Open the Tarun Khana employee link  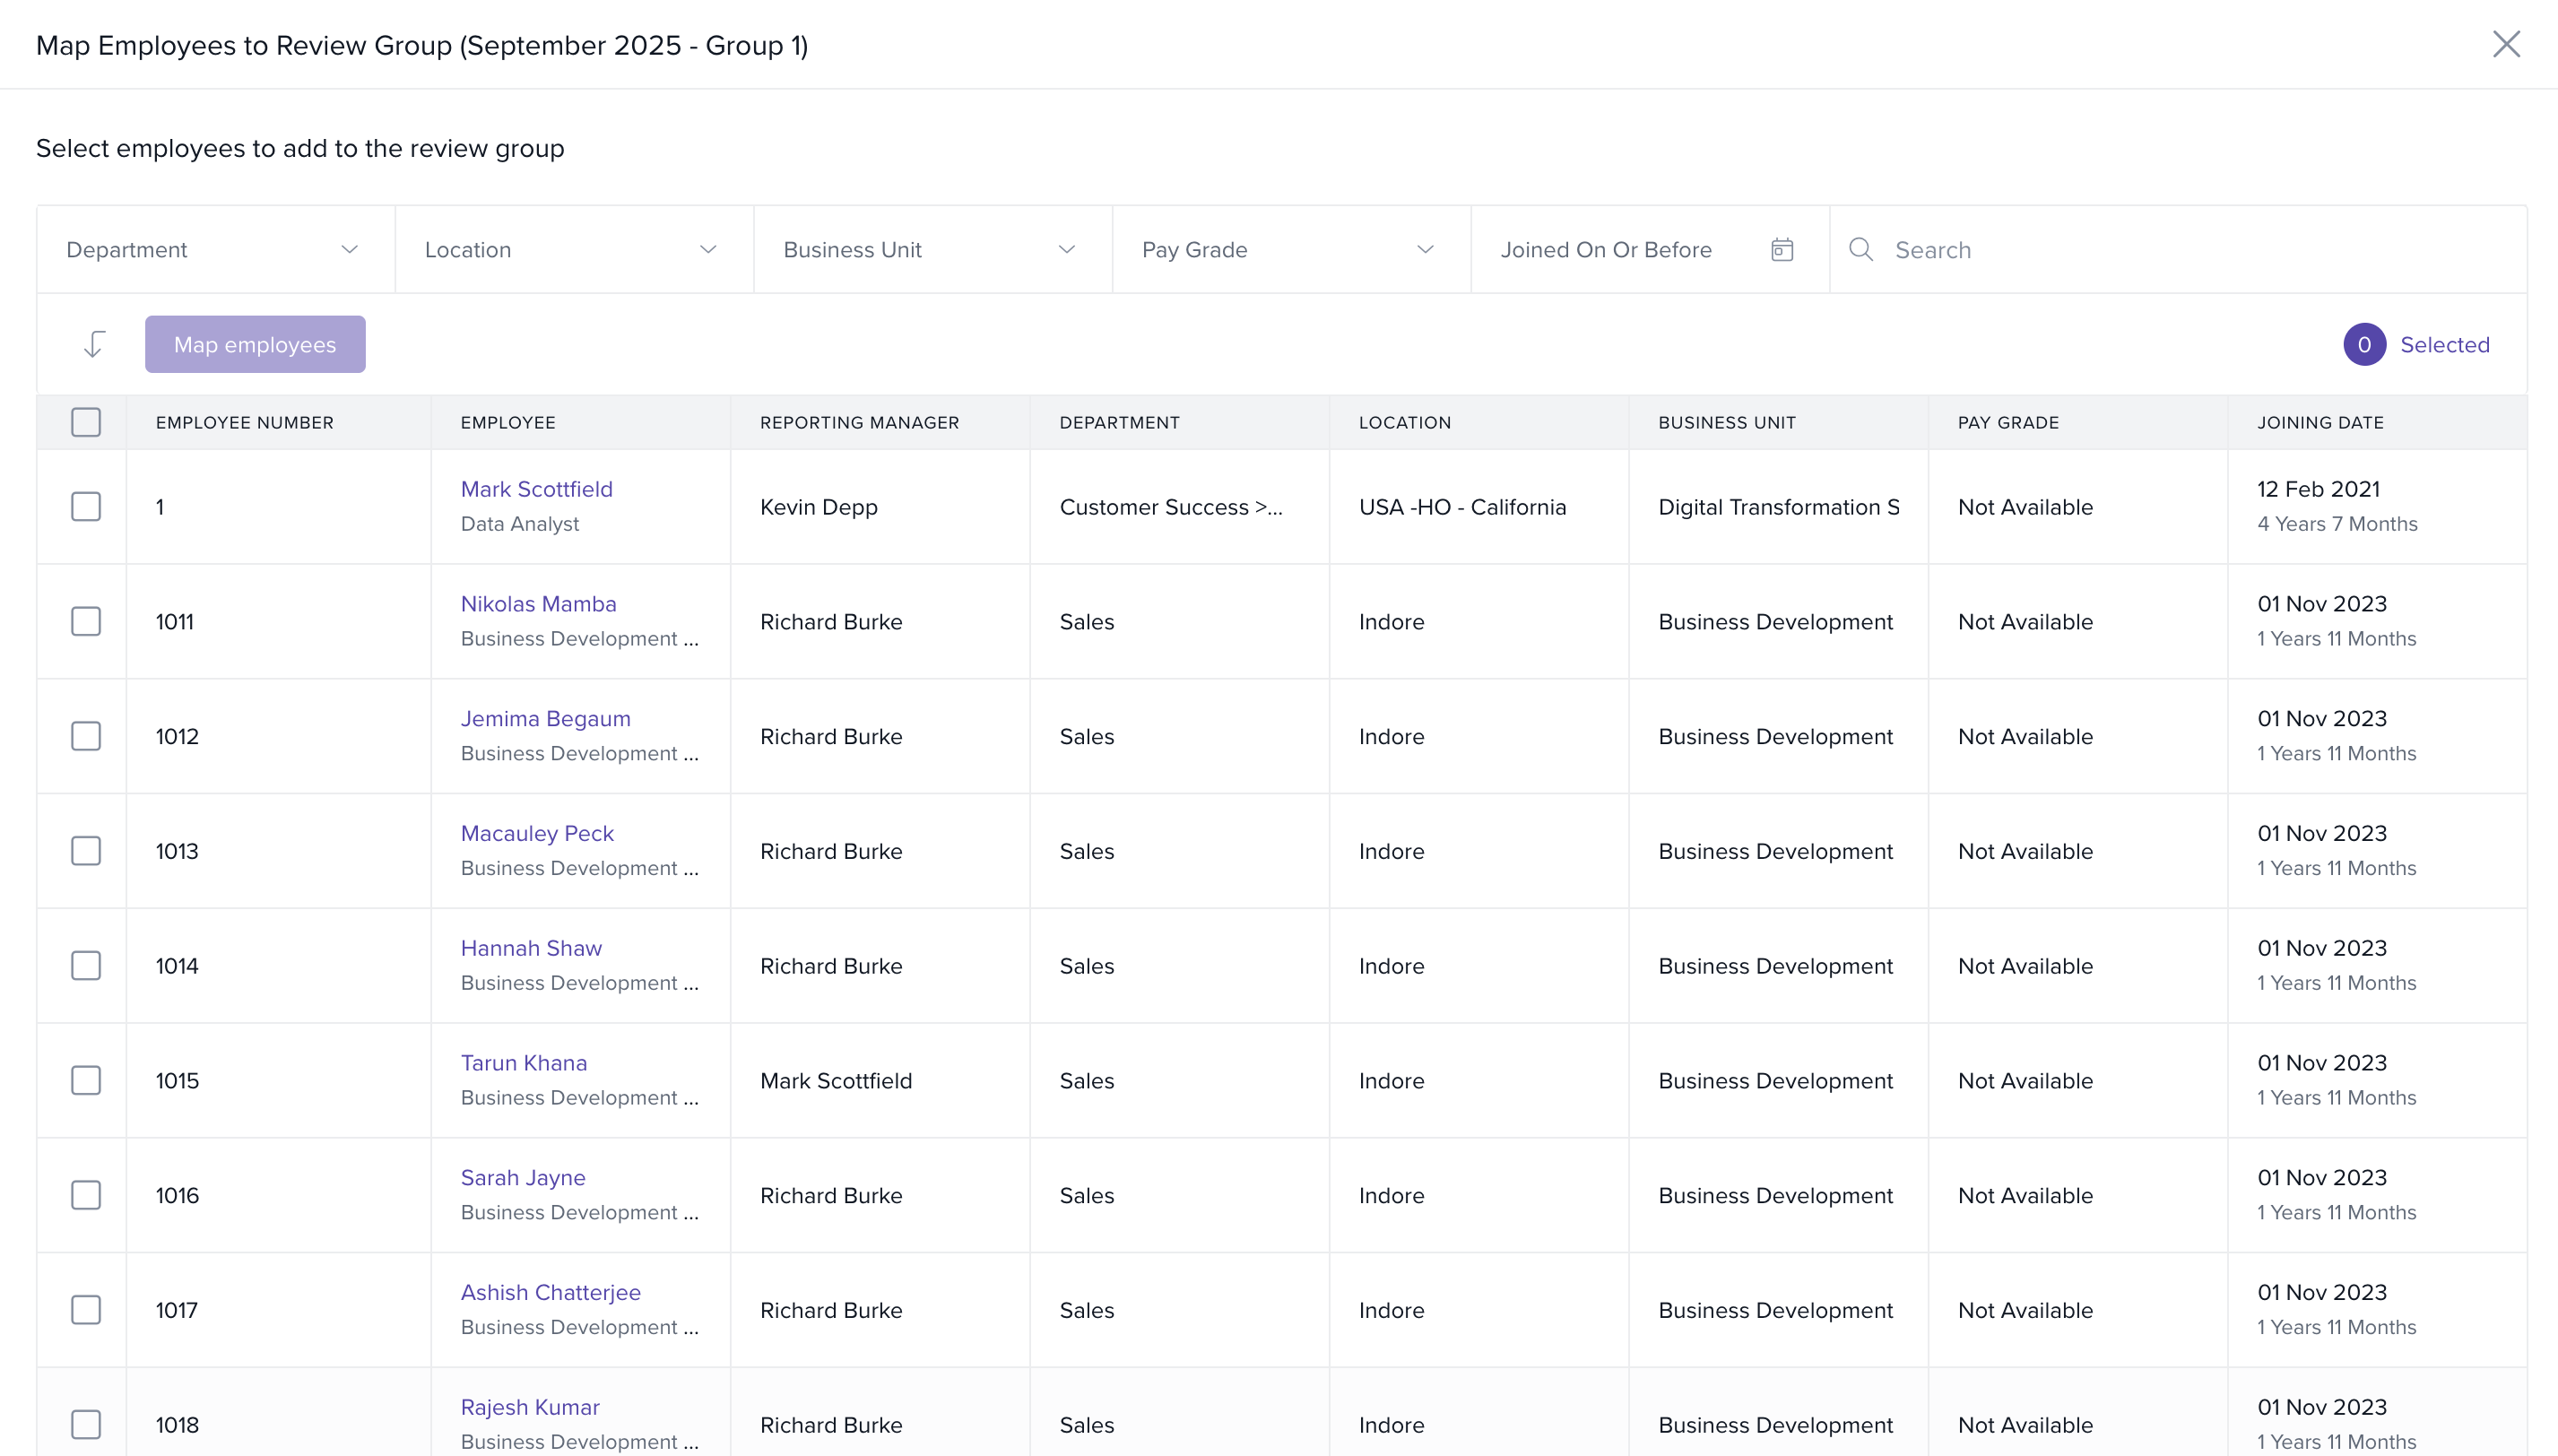(x=523, y=1063)
